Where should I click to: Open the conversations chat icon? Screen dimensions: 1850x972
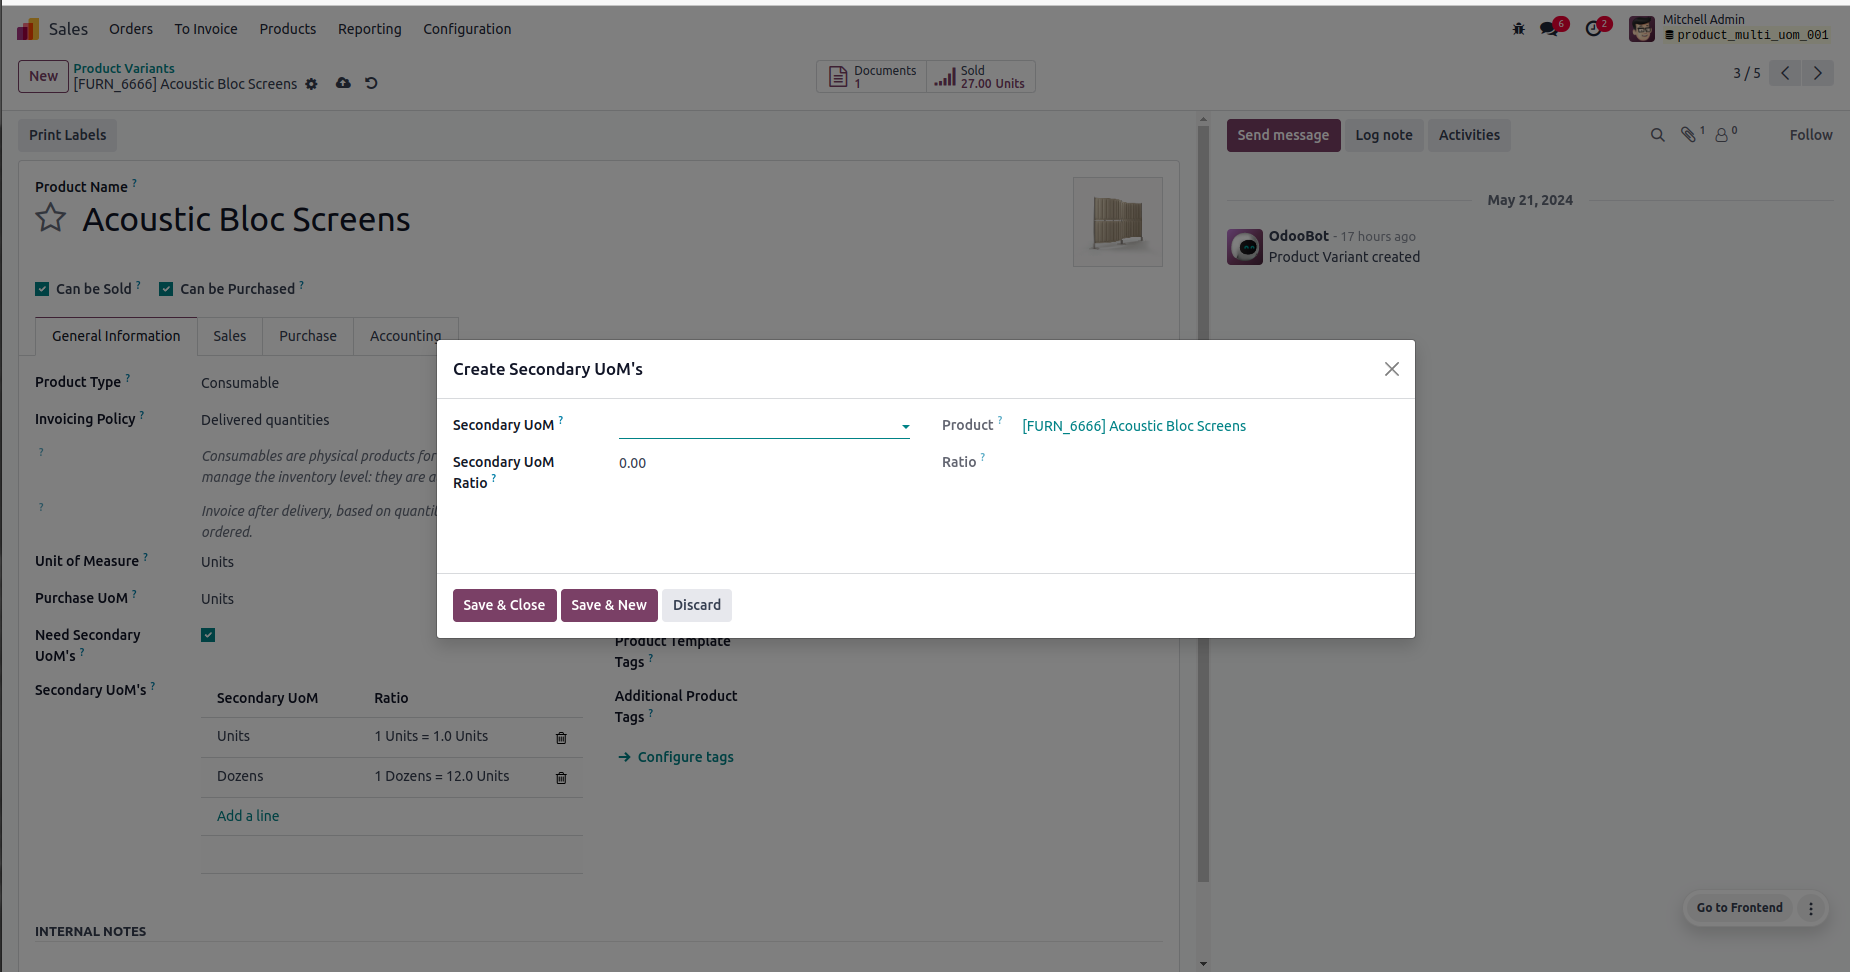click(x=1550, y=29)
